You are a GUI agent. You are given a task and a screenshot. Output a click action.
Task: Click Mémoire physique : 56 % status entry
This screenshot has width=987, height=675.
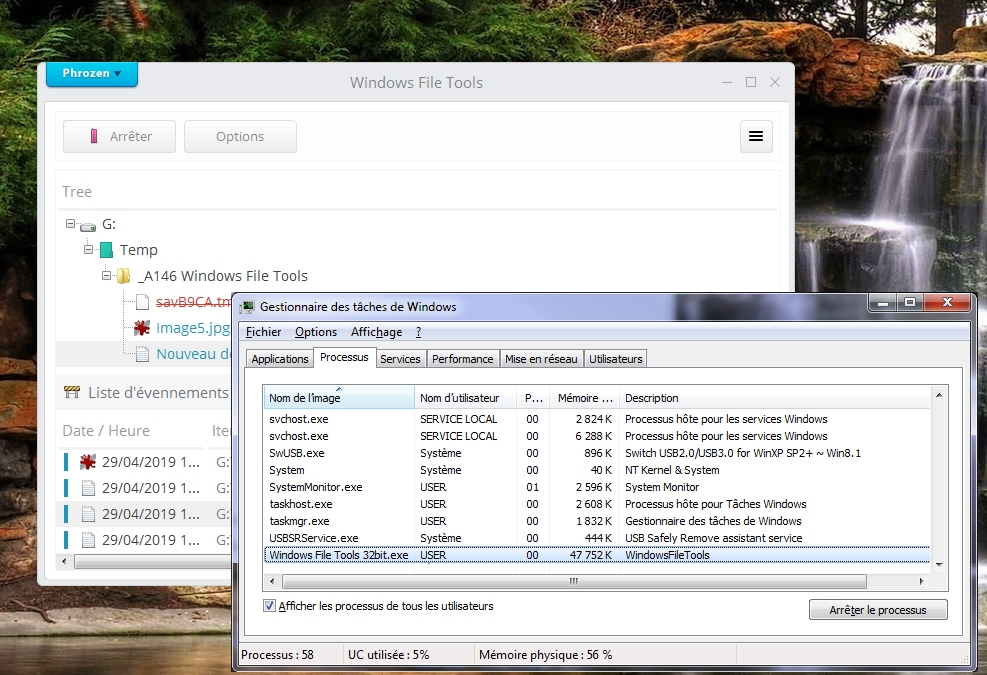click(545, 655)
